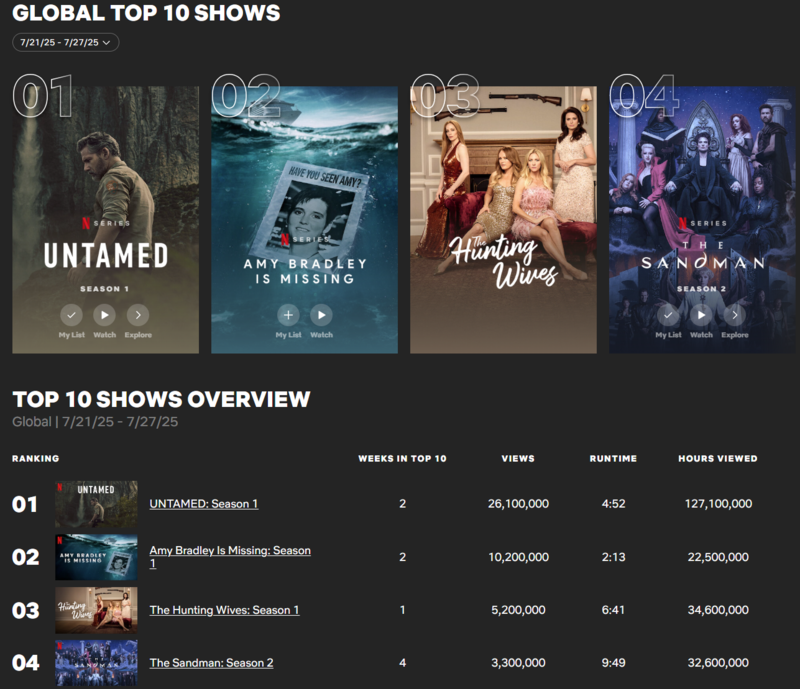Click the Global | 7/21/25 - 7/27/25 subtitle

pyautogui.click(x=95, y=422)
